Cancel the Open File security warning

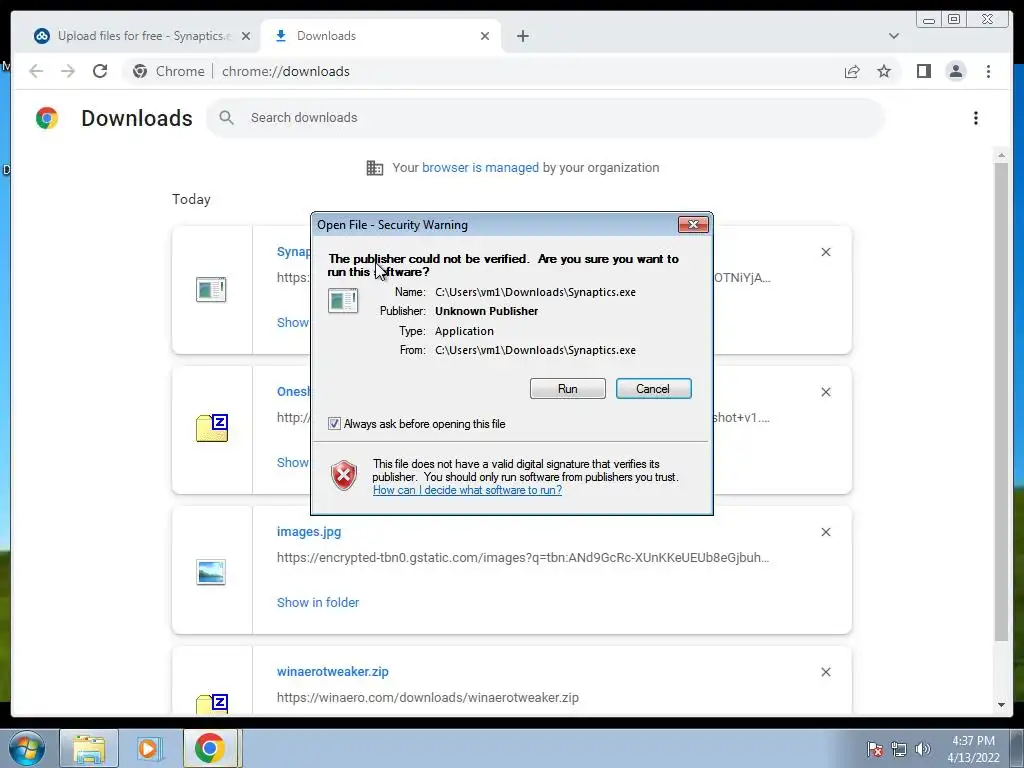653,389
